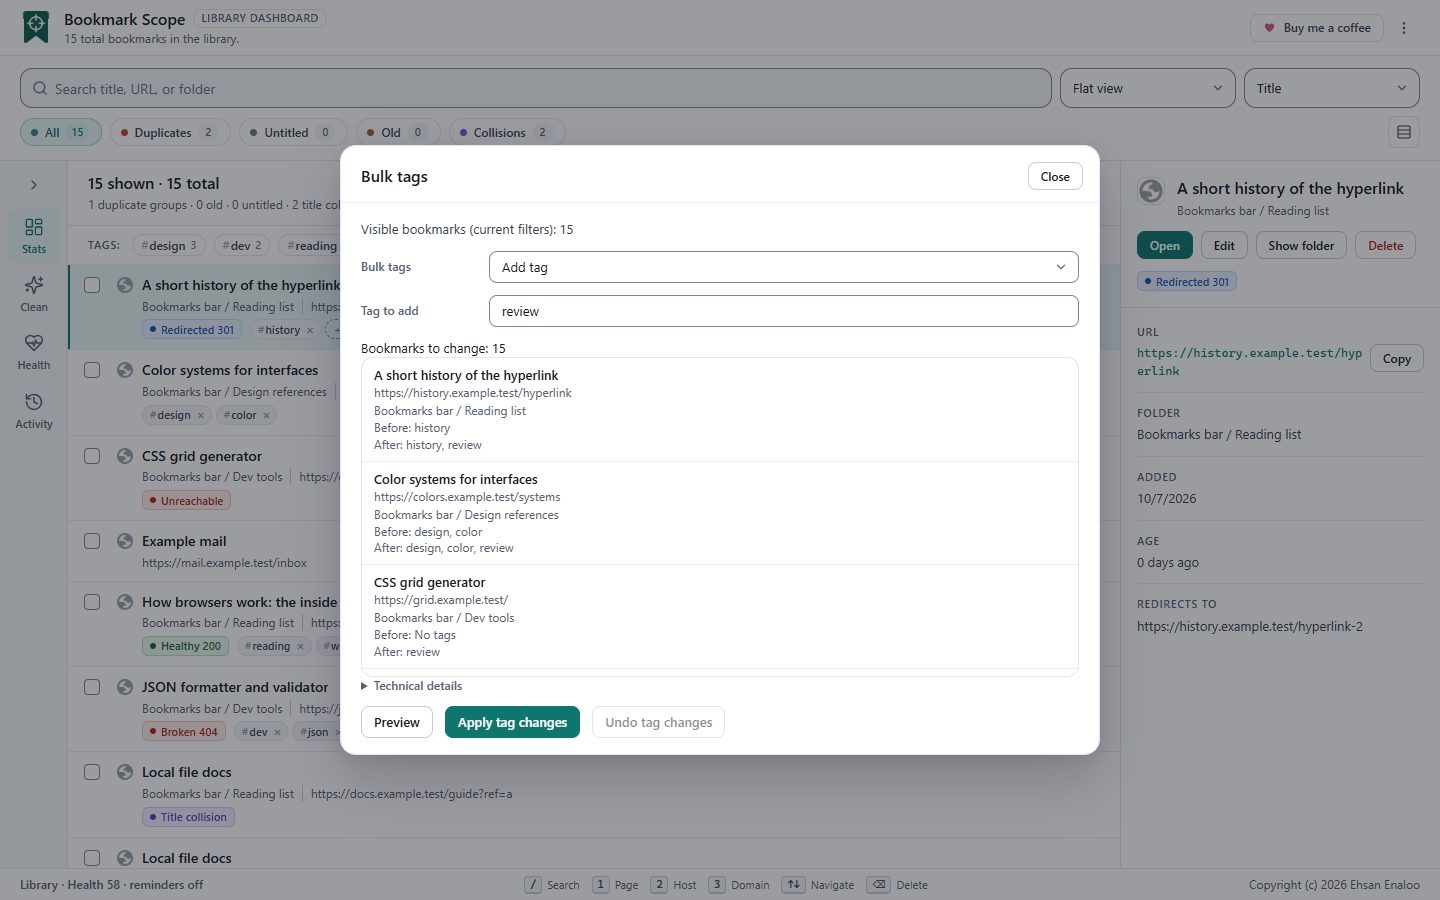Click Apply tag changes
The image size is (1440, 900).
512,722
